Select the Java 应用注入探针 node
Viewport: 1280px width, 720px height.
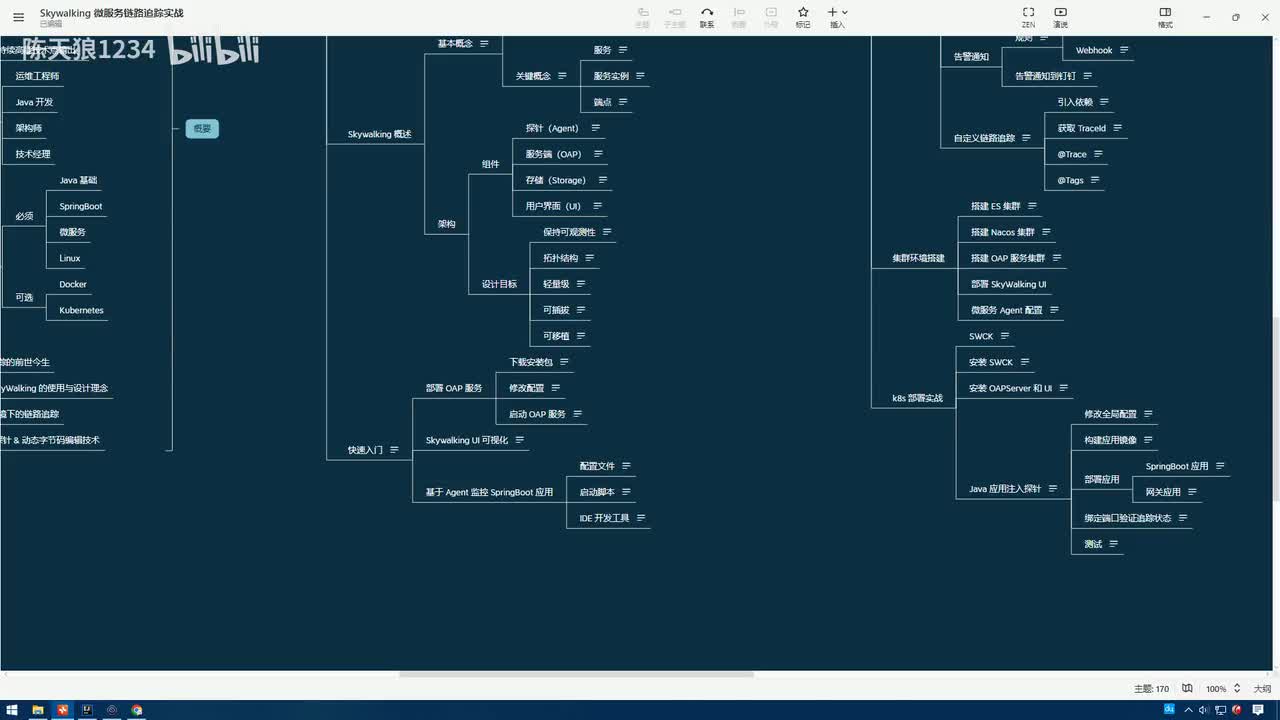(1005, 489)
